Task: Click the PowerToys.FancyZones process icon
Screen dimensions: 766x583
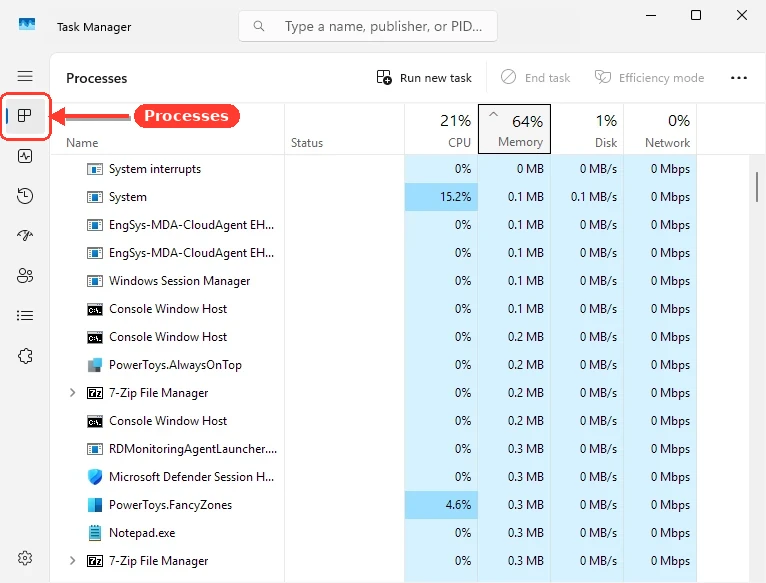Action: pos(95,505)
